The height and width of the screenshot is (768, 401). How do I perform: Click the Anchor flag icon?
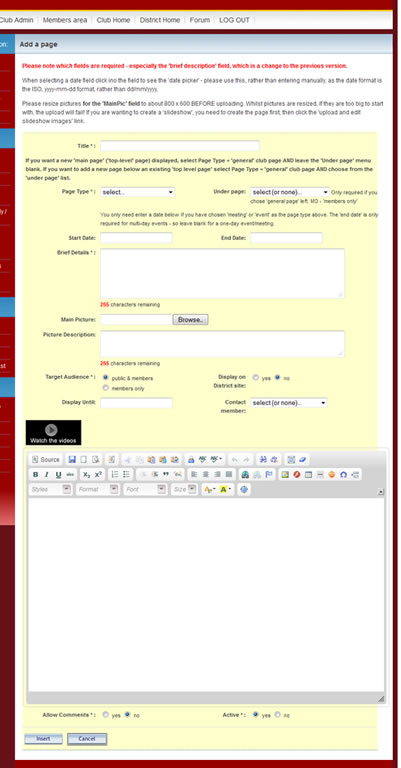click(269, 475)
